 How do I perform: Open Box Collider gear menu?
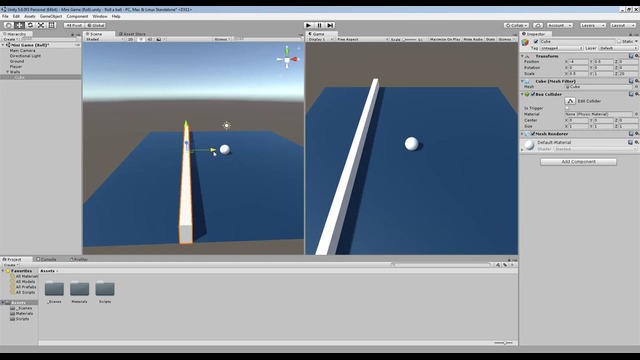[636, 94]
